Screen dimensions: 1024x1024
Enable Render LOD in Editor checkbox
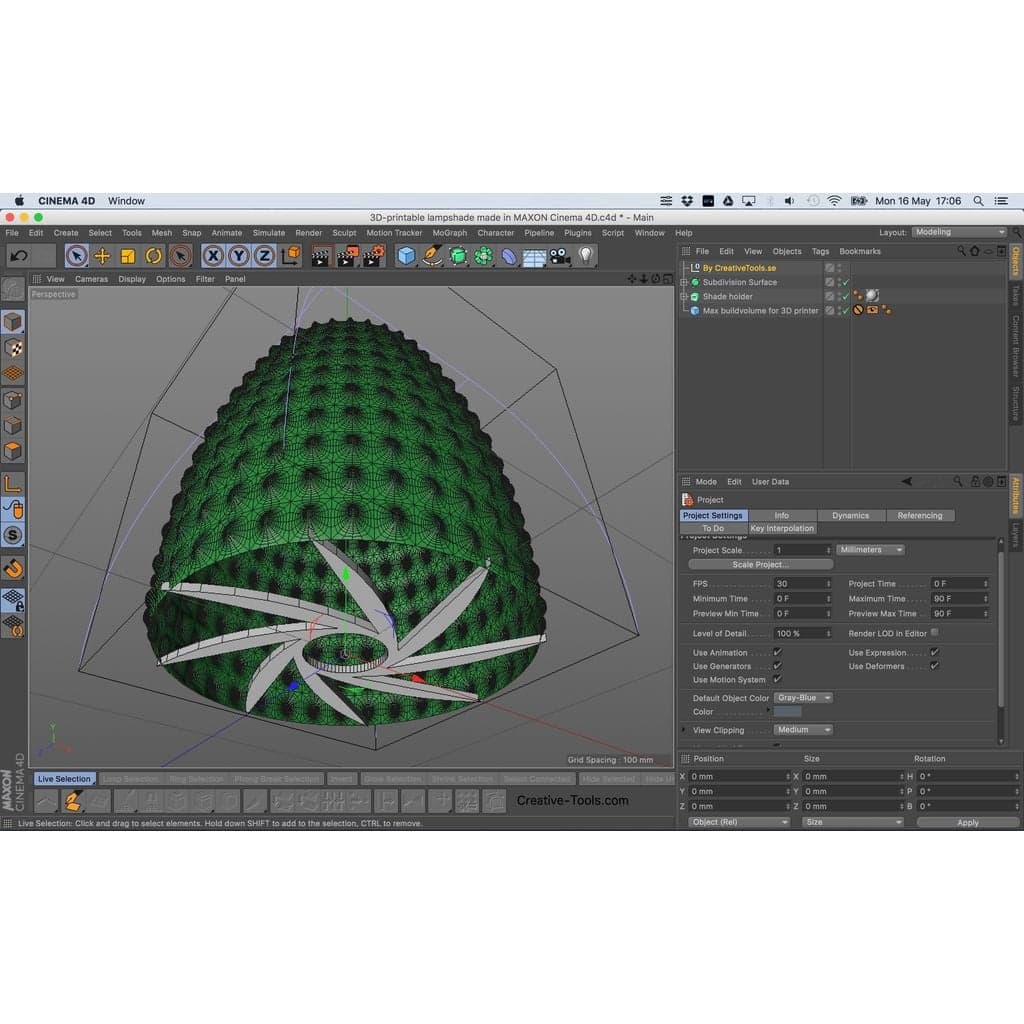coord(935,632)
